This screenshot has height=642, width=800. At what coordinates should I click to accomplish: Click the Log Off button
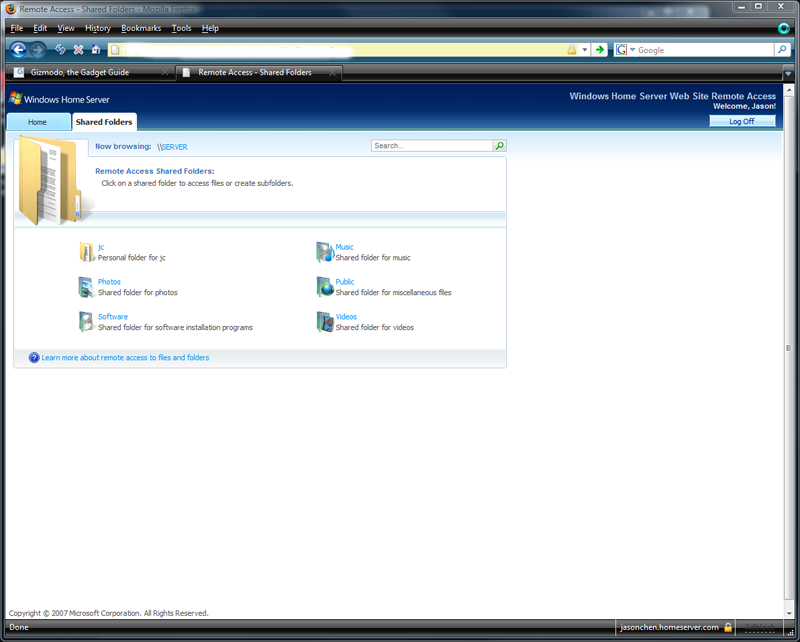pos(742,121)
